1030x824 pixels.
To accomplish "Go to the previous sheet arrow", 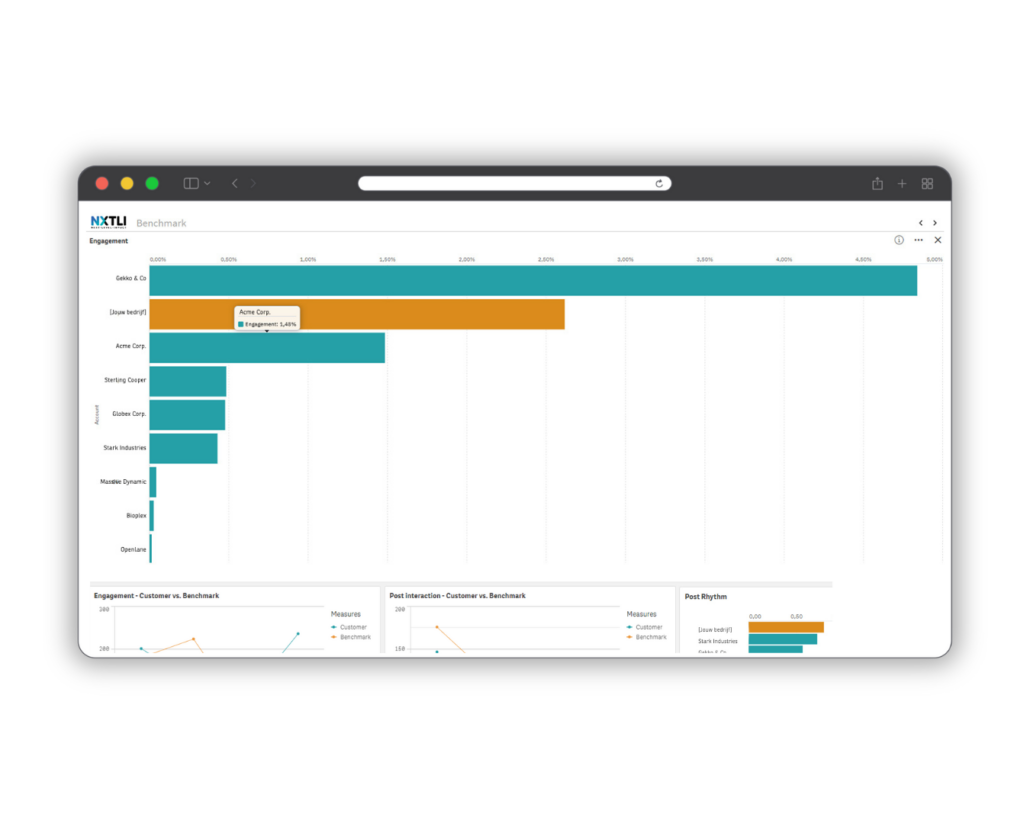I will 921,223.
